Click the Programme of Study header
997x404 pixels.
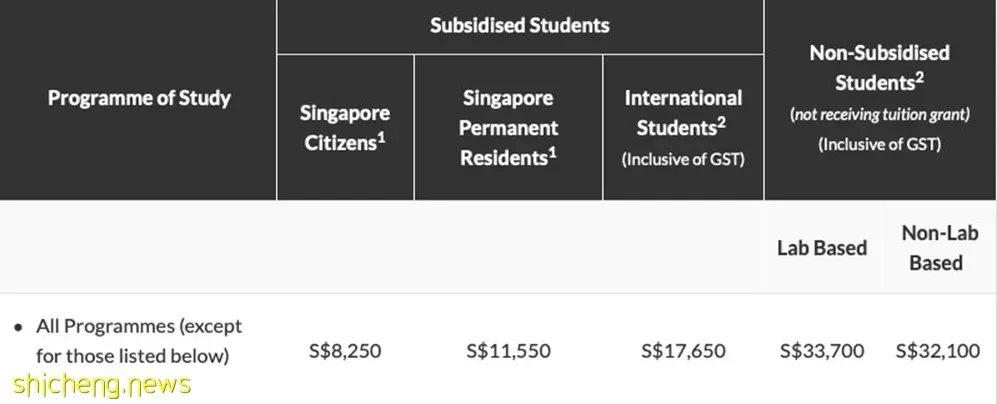pyautogui.click(x=139, y=98)
